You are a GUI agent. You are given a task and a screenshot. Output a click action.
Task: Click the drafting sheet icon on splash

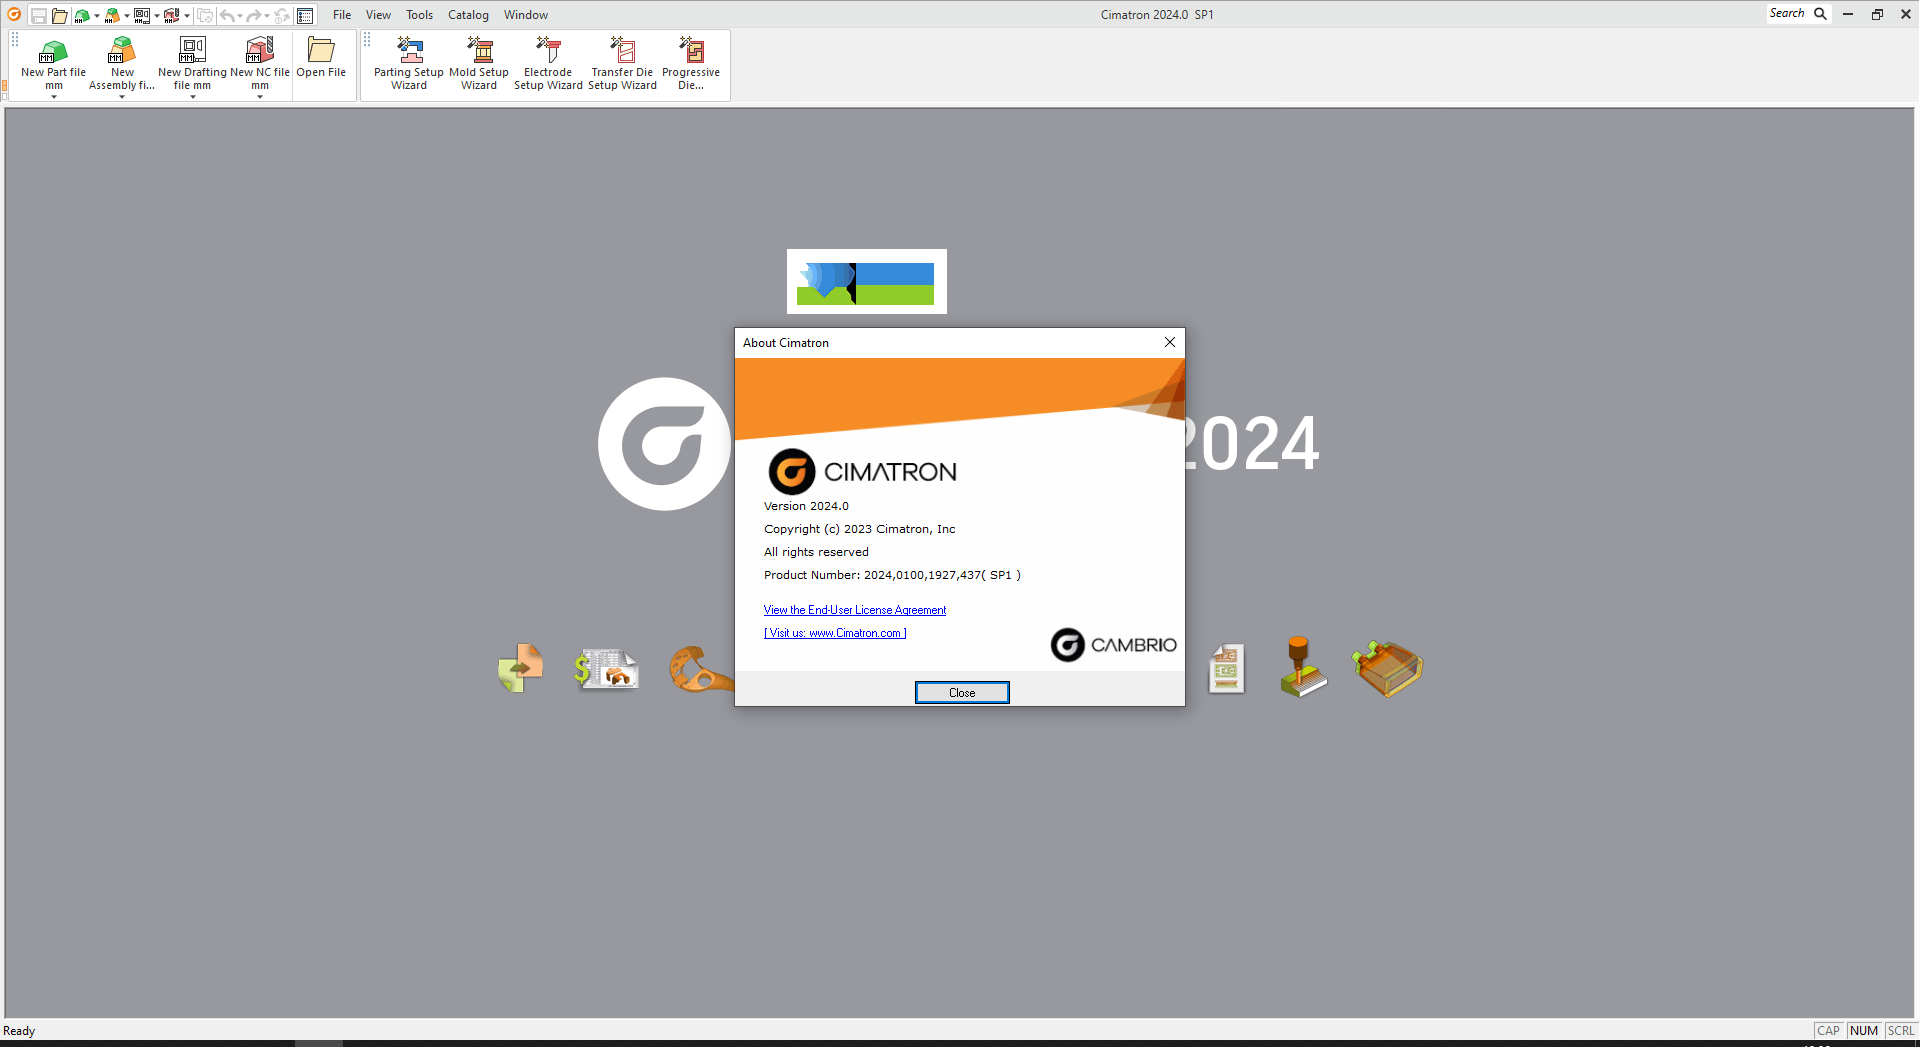pyautogui.click(x=1226, y=668)
